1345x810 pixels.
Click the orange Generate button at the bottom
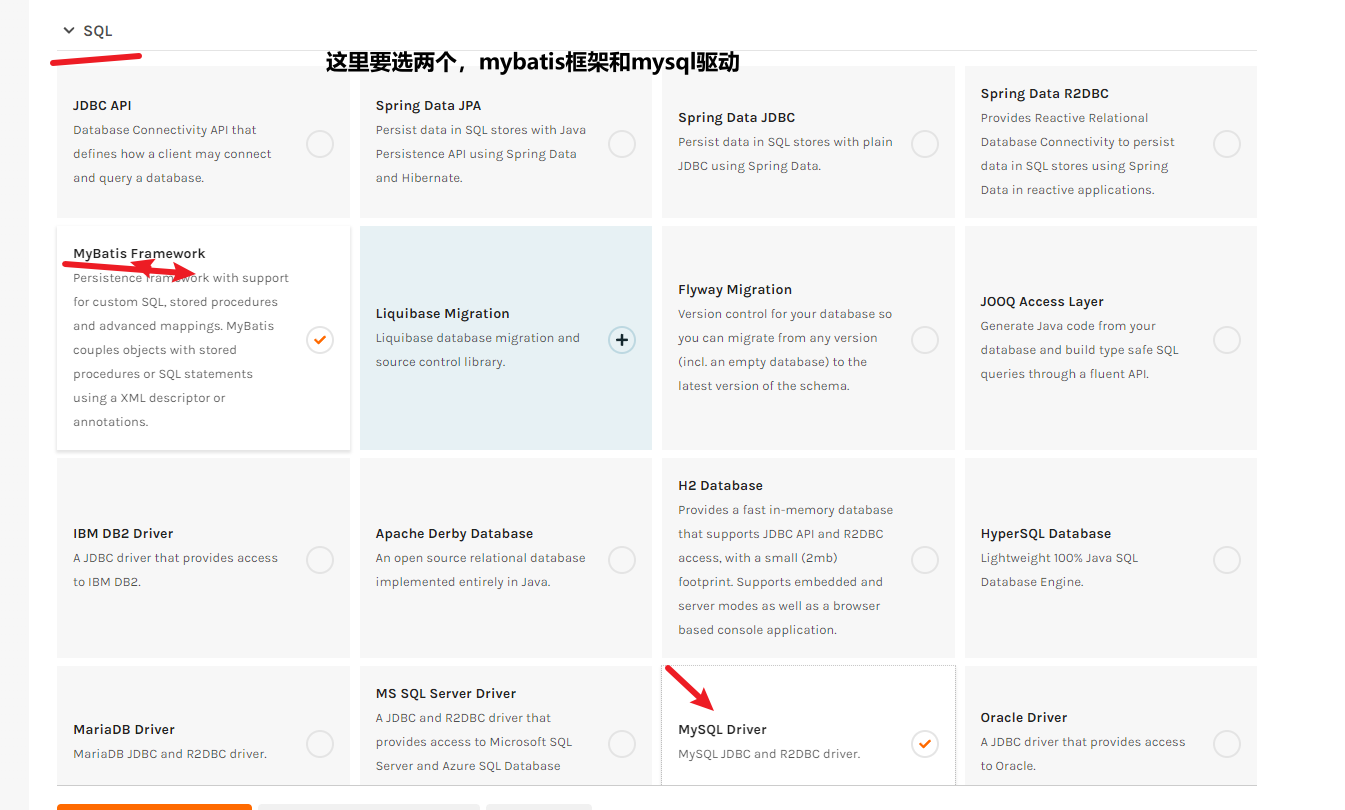click(x=154, y=807)
